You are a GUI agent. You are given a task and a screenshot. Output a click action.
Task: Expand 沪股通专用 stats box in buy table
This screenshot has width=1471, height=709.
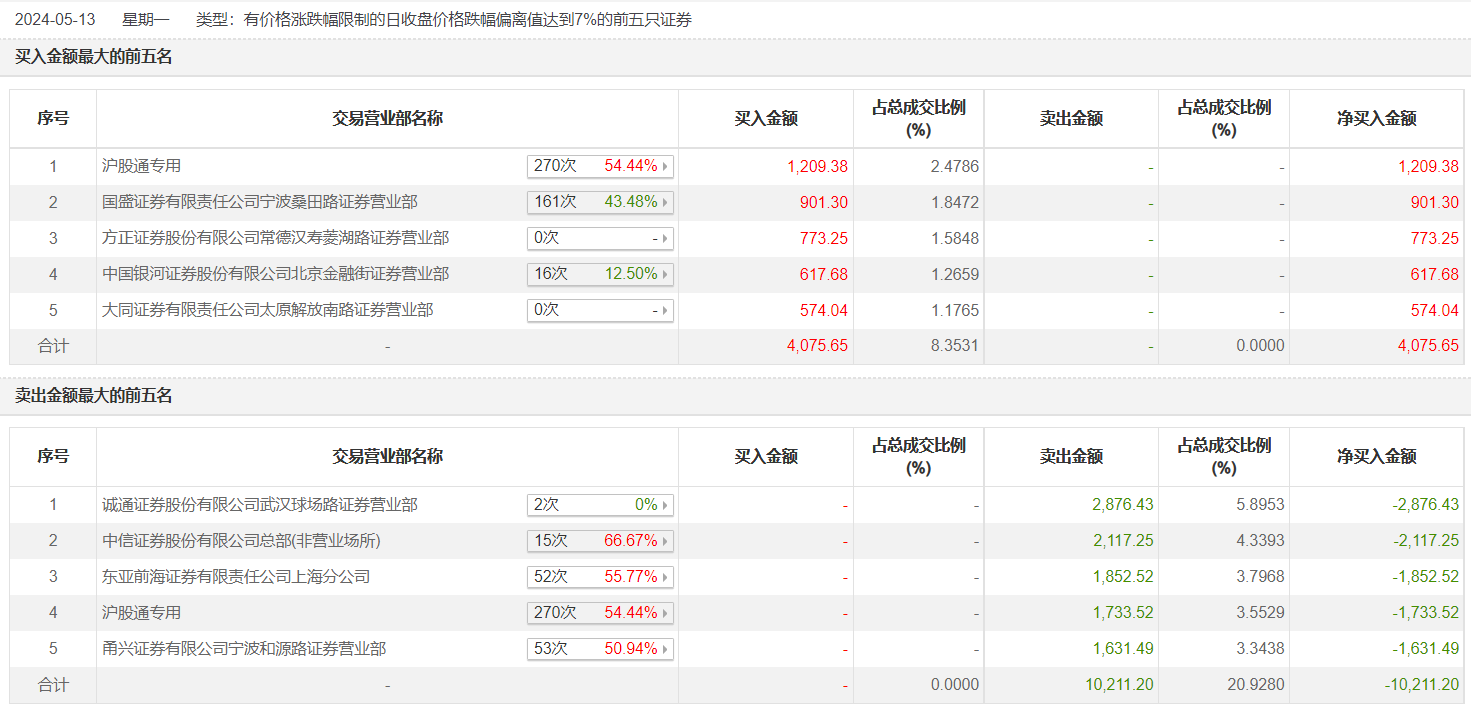[x=600, y=166]
